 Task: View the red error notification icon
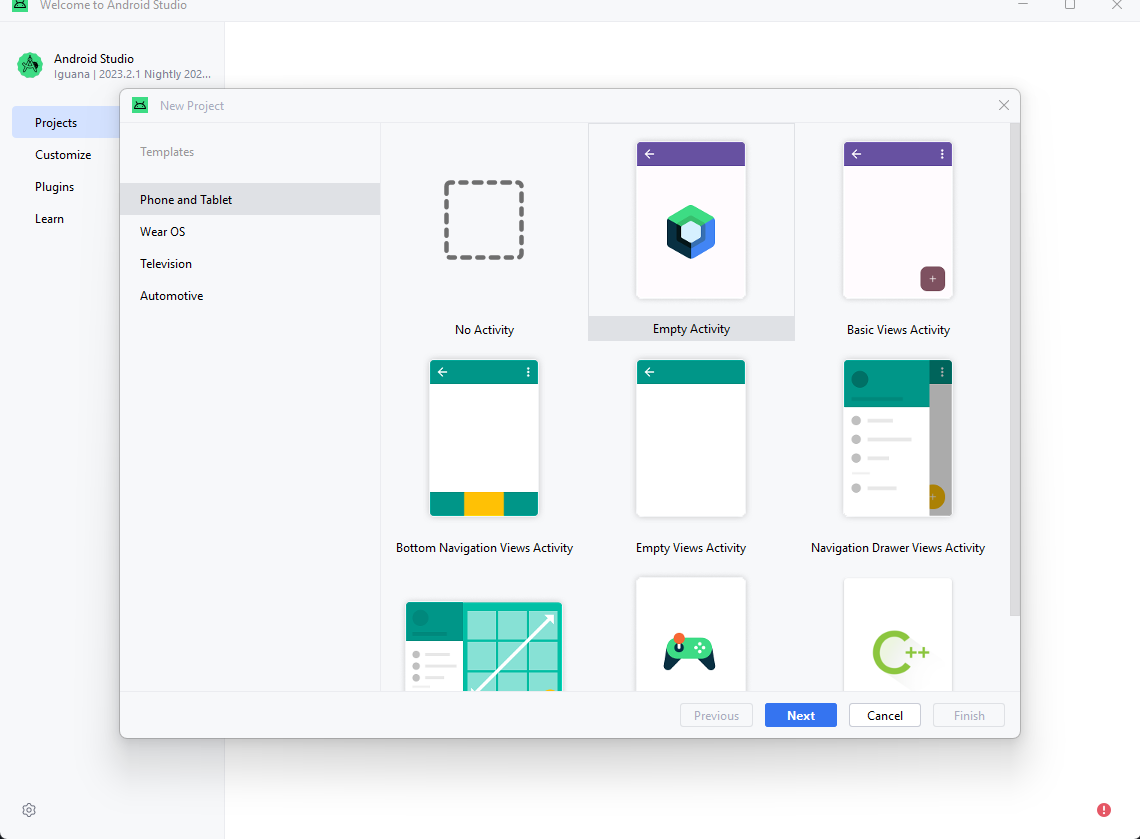1103,810
